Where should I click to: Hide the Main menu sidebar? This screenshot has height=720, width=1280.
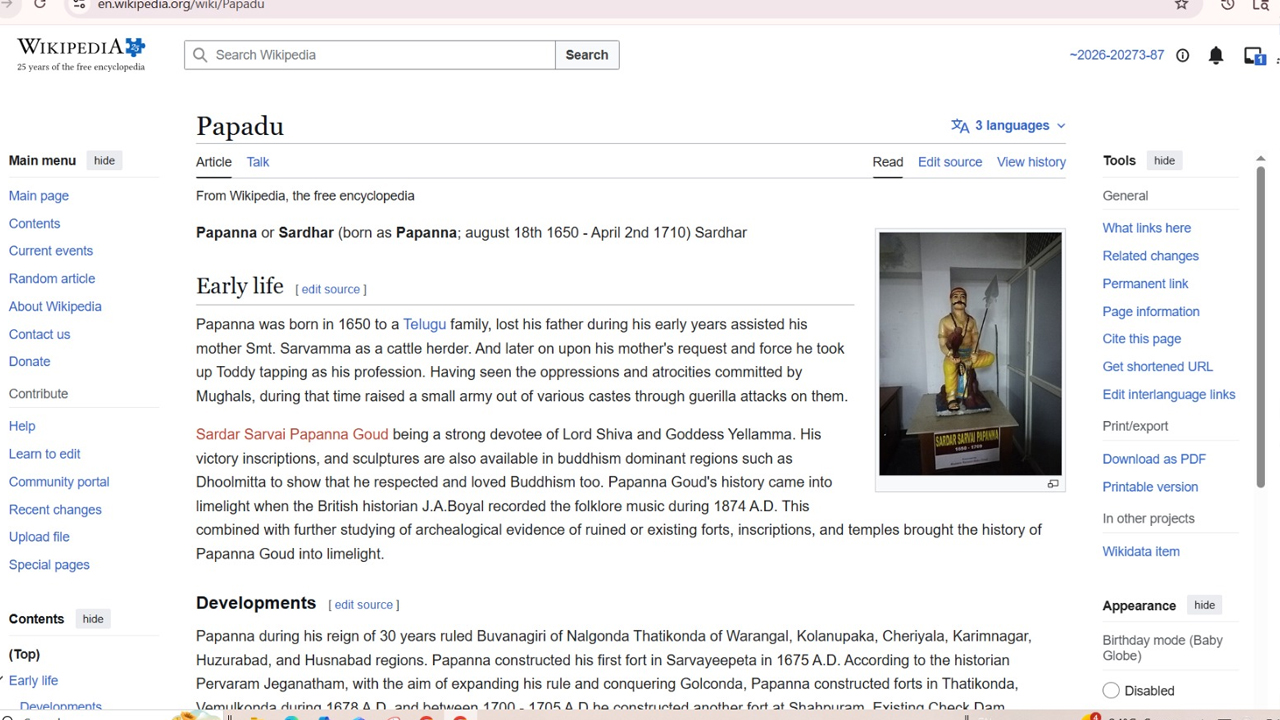point(104,161)
